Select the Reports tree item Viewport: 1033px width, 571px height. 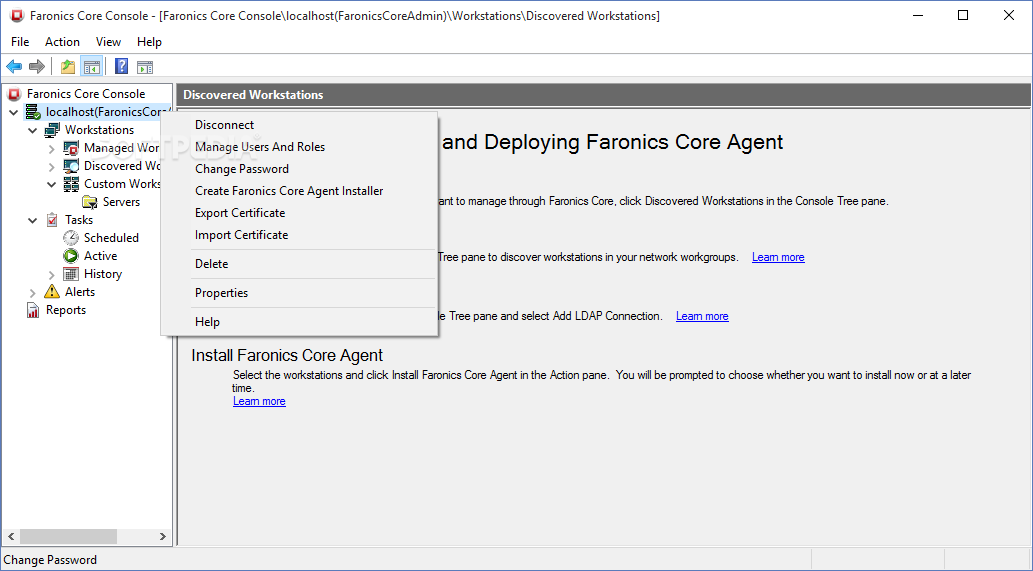point(66,310)
